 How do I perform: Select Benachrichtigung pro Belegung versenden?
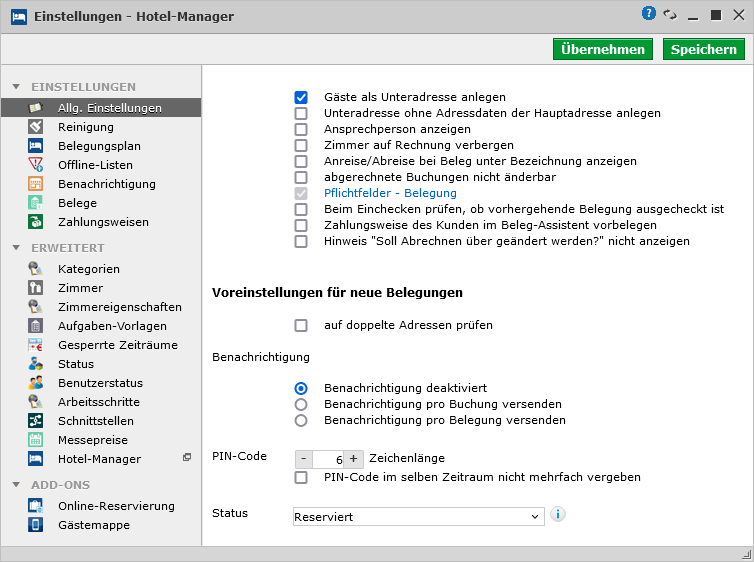[x=301, y=420]
